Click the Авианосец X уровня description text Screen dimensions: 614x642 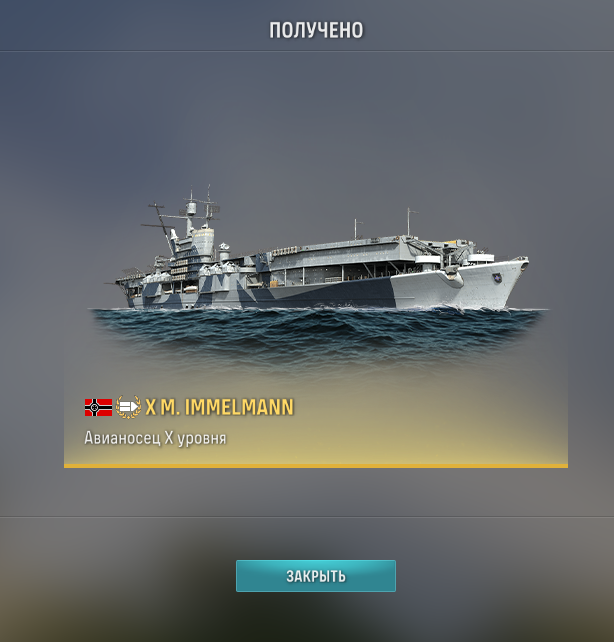pos(155,438)
